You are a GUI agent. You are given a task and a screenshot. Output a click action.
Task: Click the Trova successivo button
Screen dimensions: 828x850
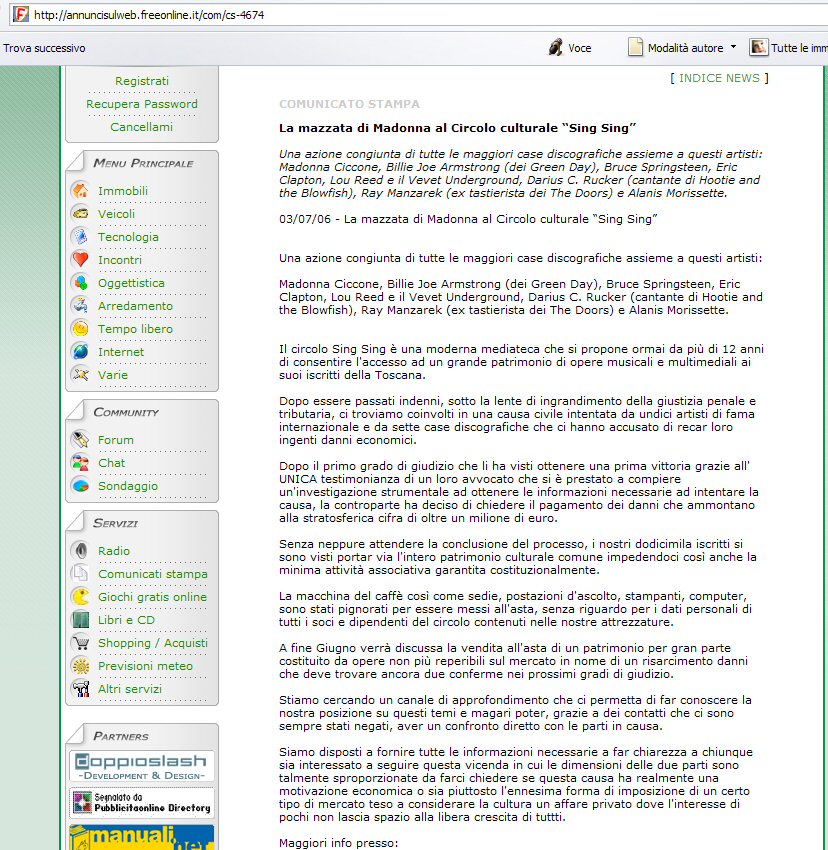tap(44, 48)
